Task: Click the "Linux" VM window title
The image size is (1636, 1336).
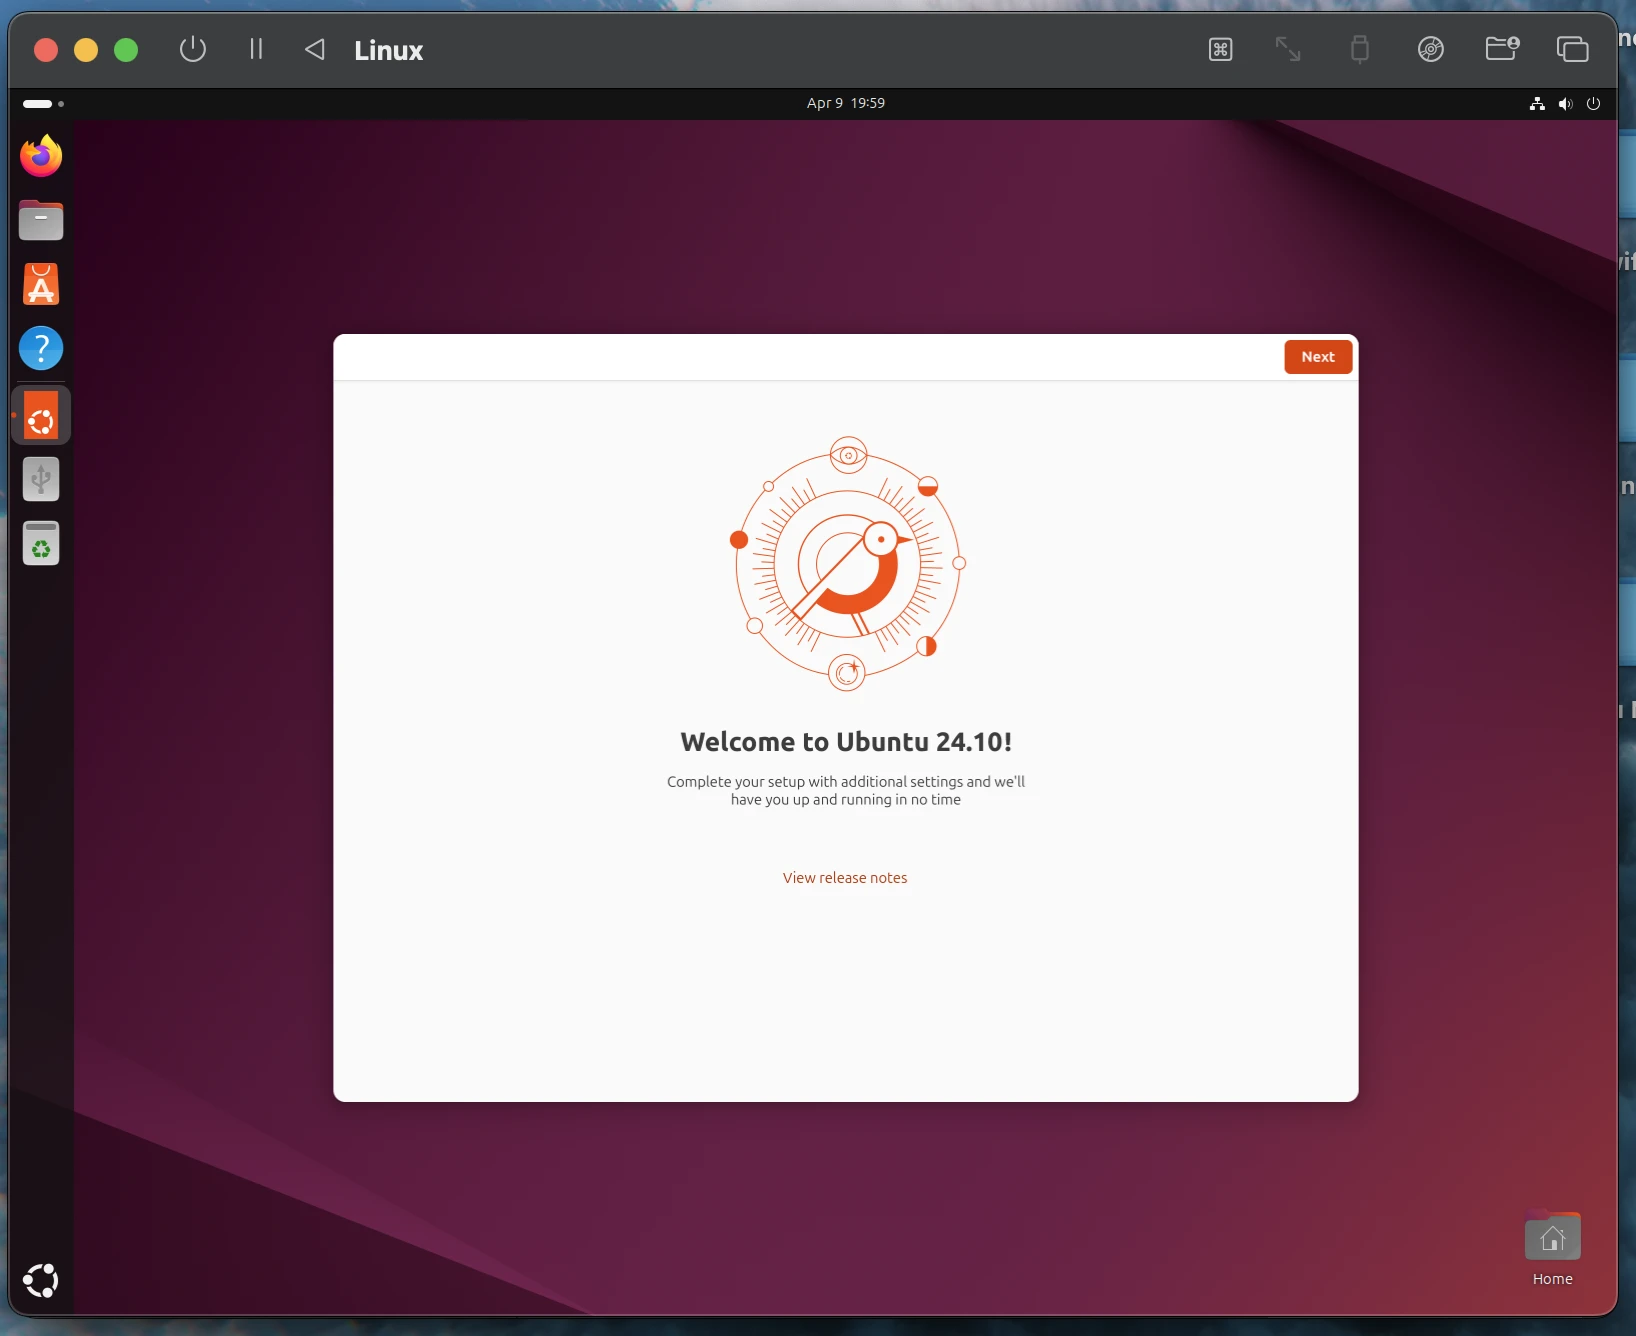Action: click(389, 50)
